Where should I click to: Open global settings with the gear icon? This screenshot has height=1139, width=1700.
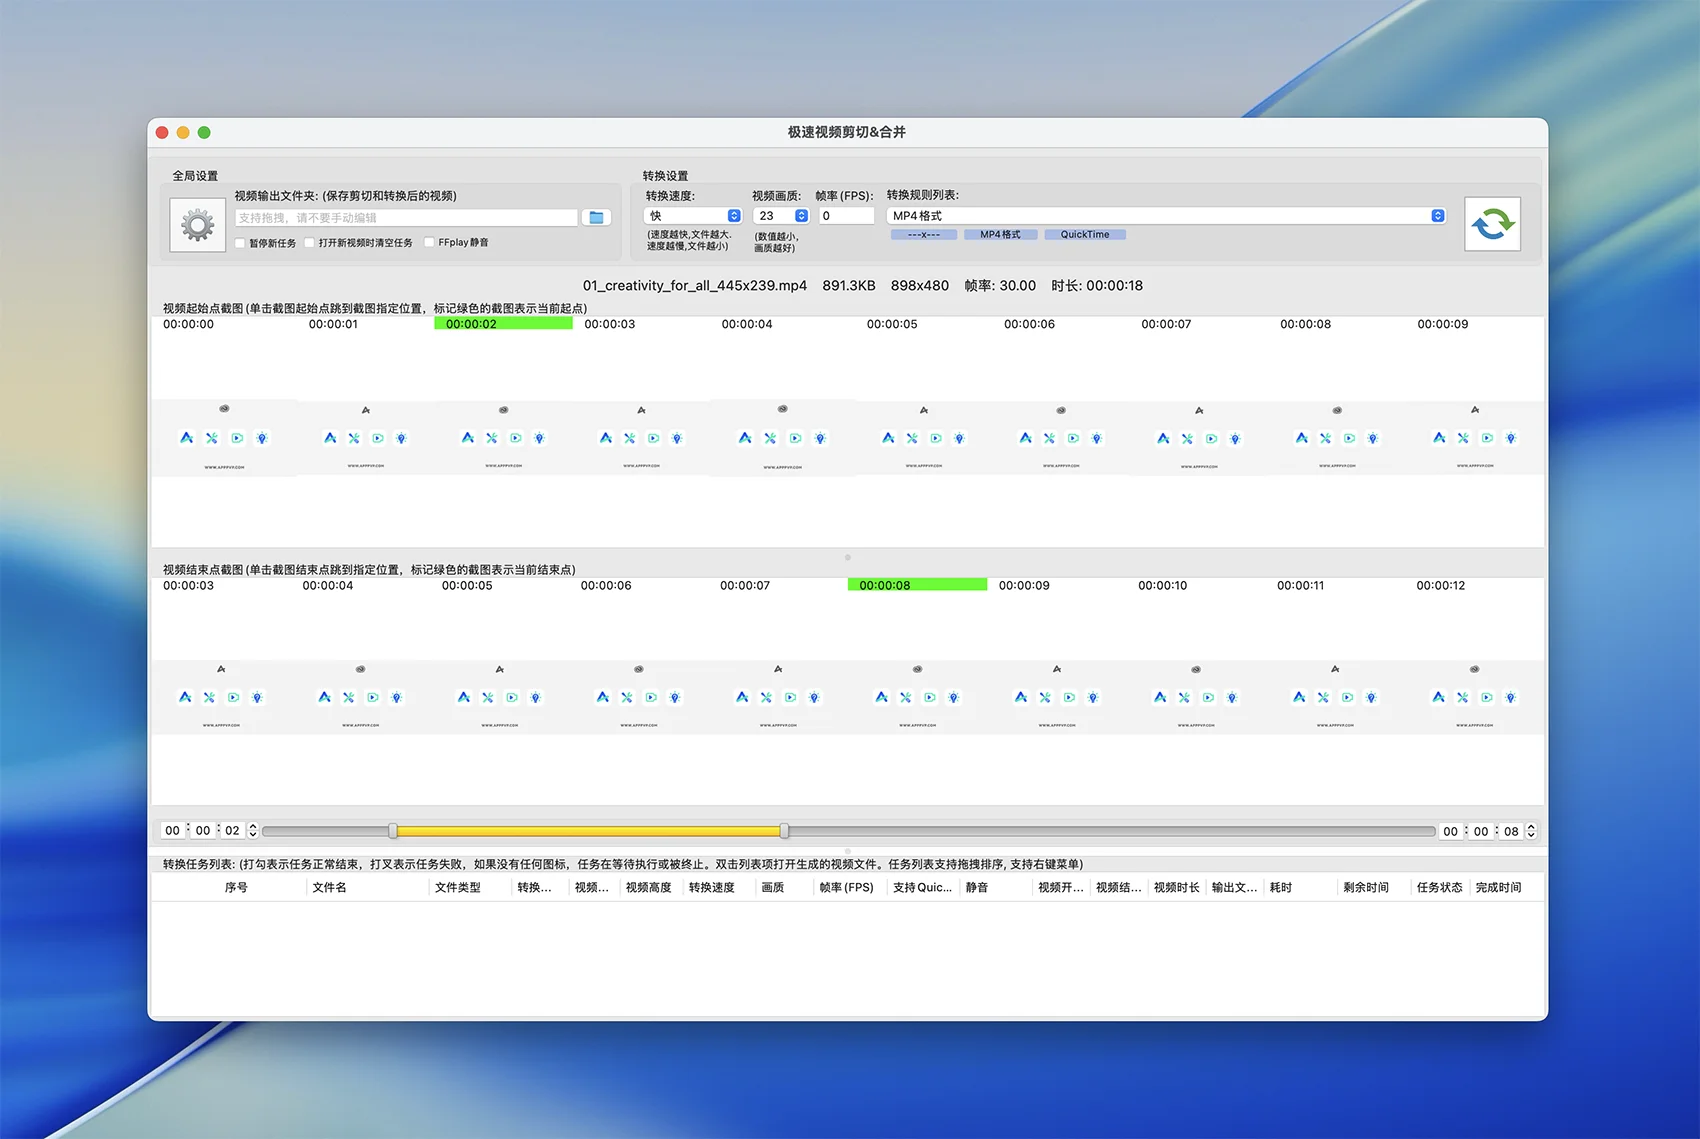click(197, 225)
